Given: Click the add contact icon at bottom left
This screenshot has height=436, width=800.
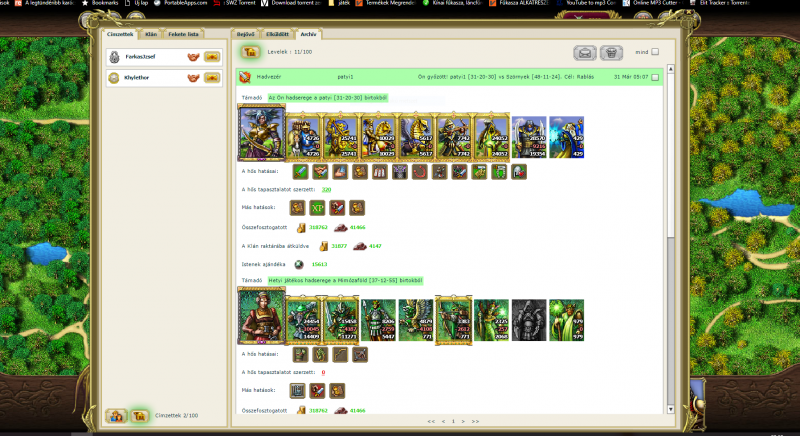Looking at the screenshot, I should [115, 415].
